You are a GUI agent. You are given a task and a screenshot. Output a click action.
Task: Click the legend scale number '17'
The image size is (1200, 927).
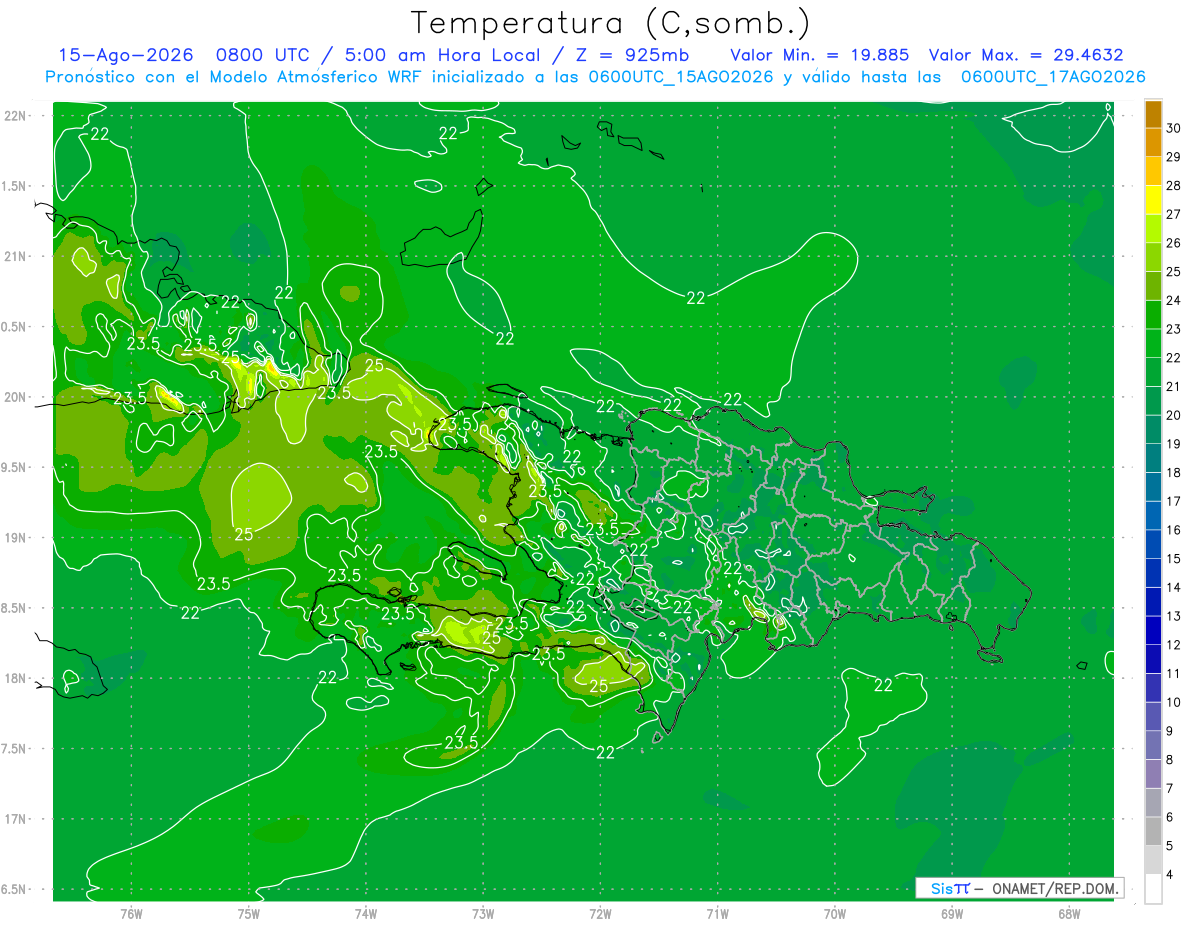(1175, 501)
